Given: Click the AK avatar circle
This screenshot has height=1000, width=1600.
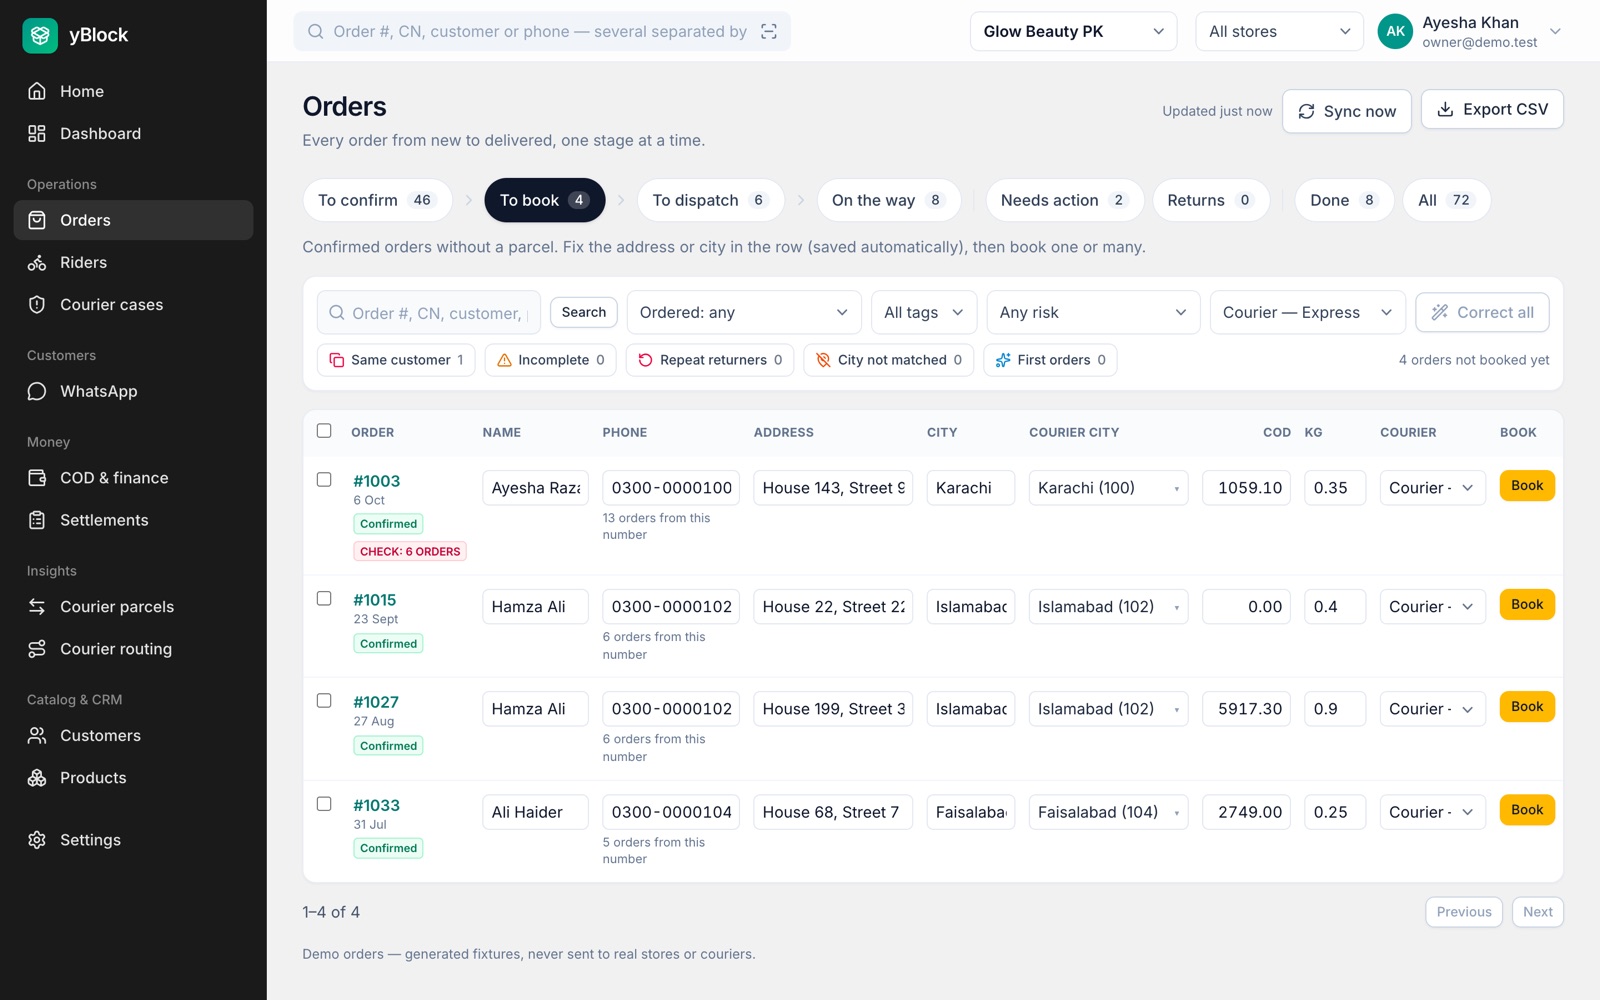Looking at the screenshot, I should click(x=1395, y=31).
